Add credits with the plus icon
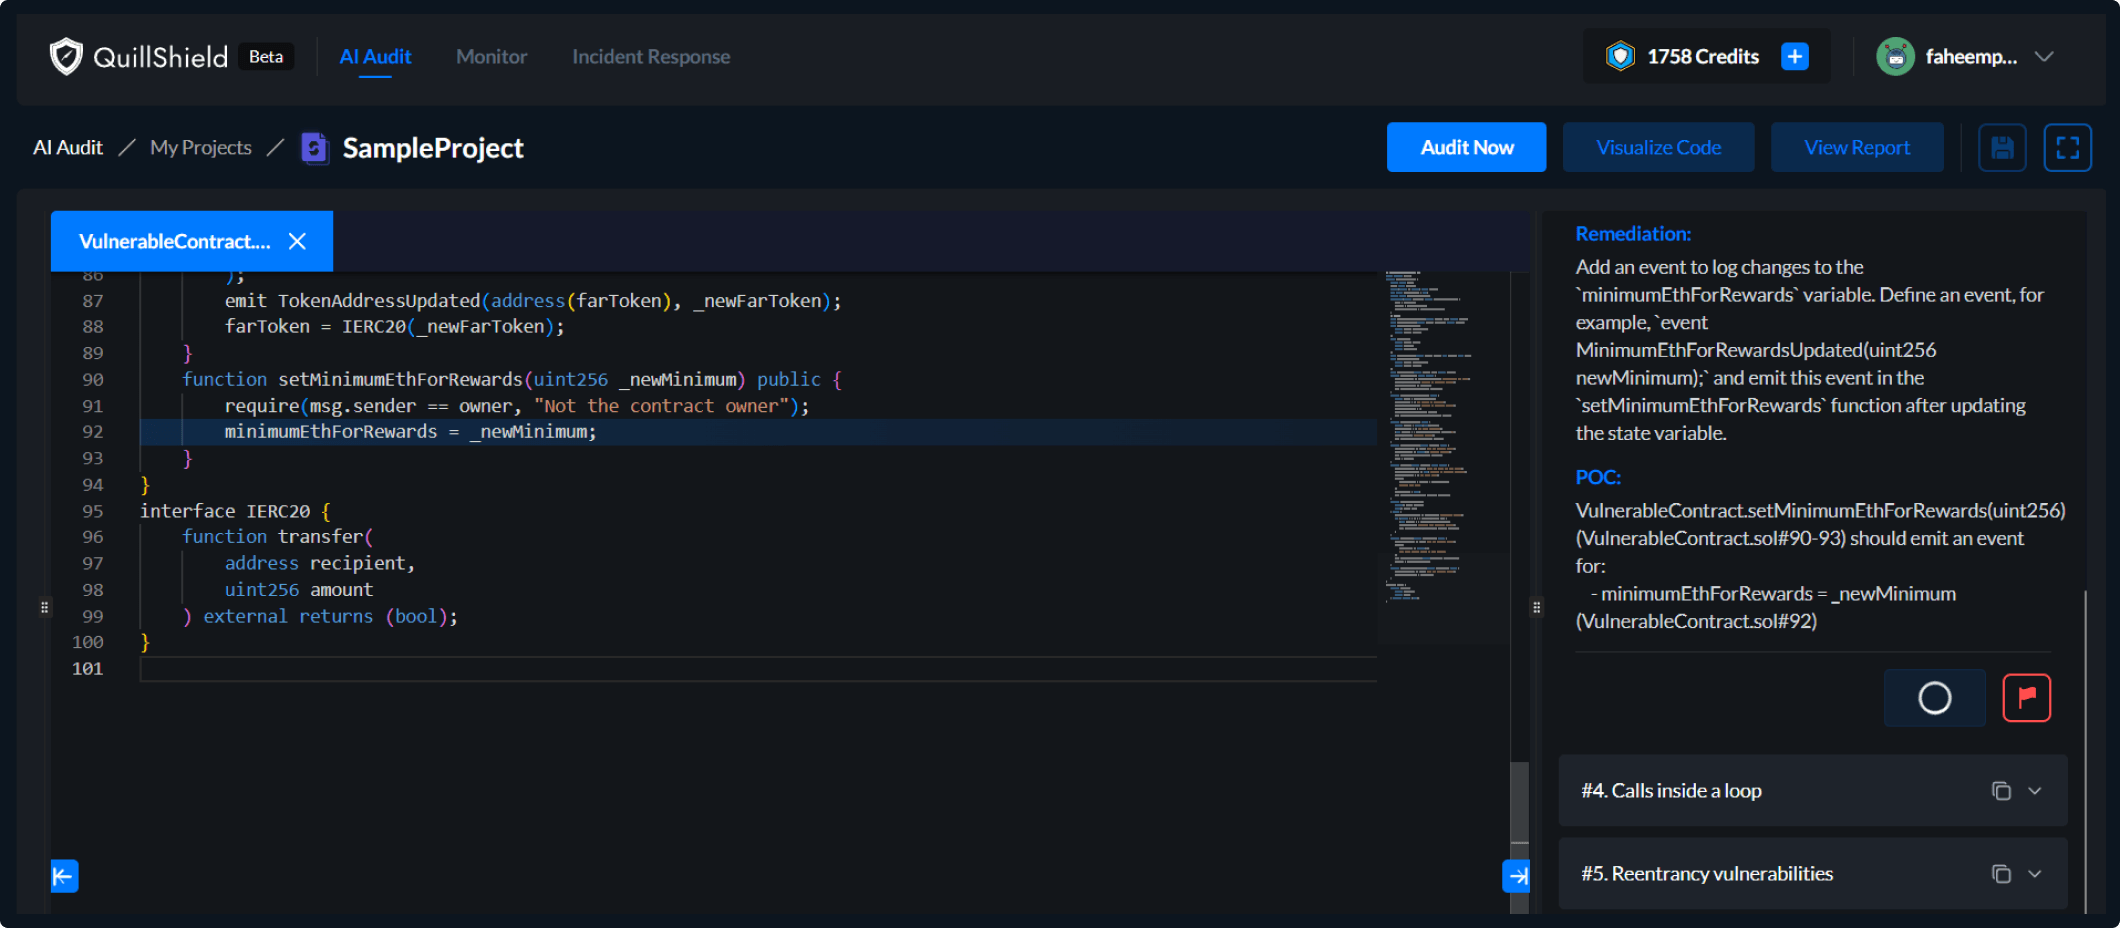The image size is (2120, 928). pos(1795,57)
